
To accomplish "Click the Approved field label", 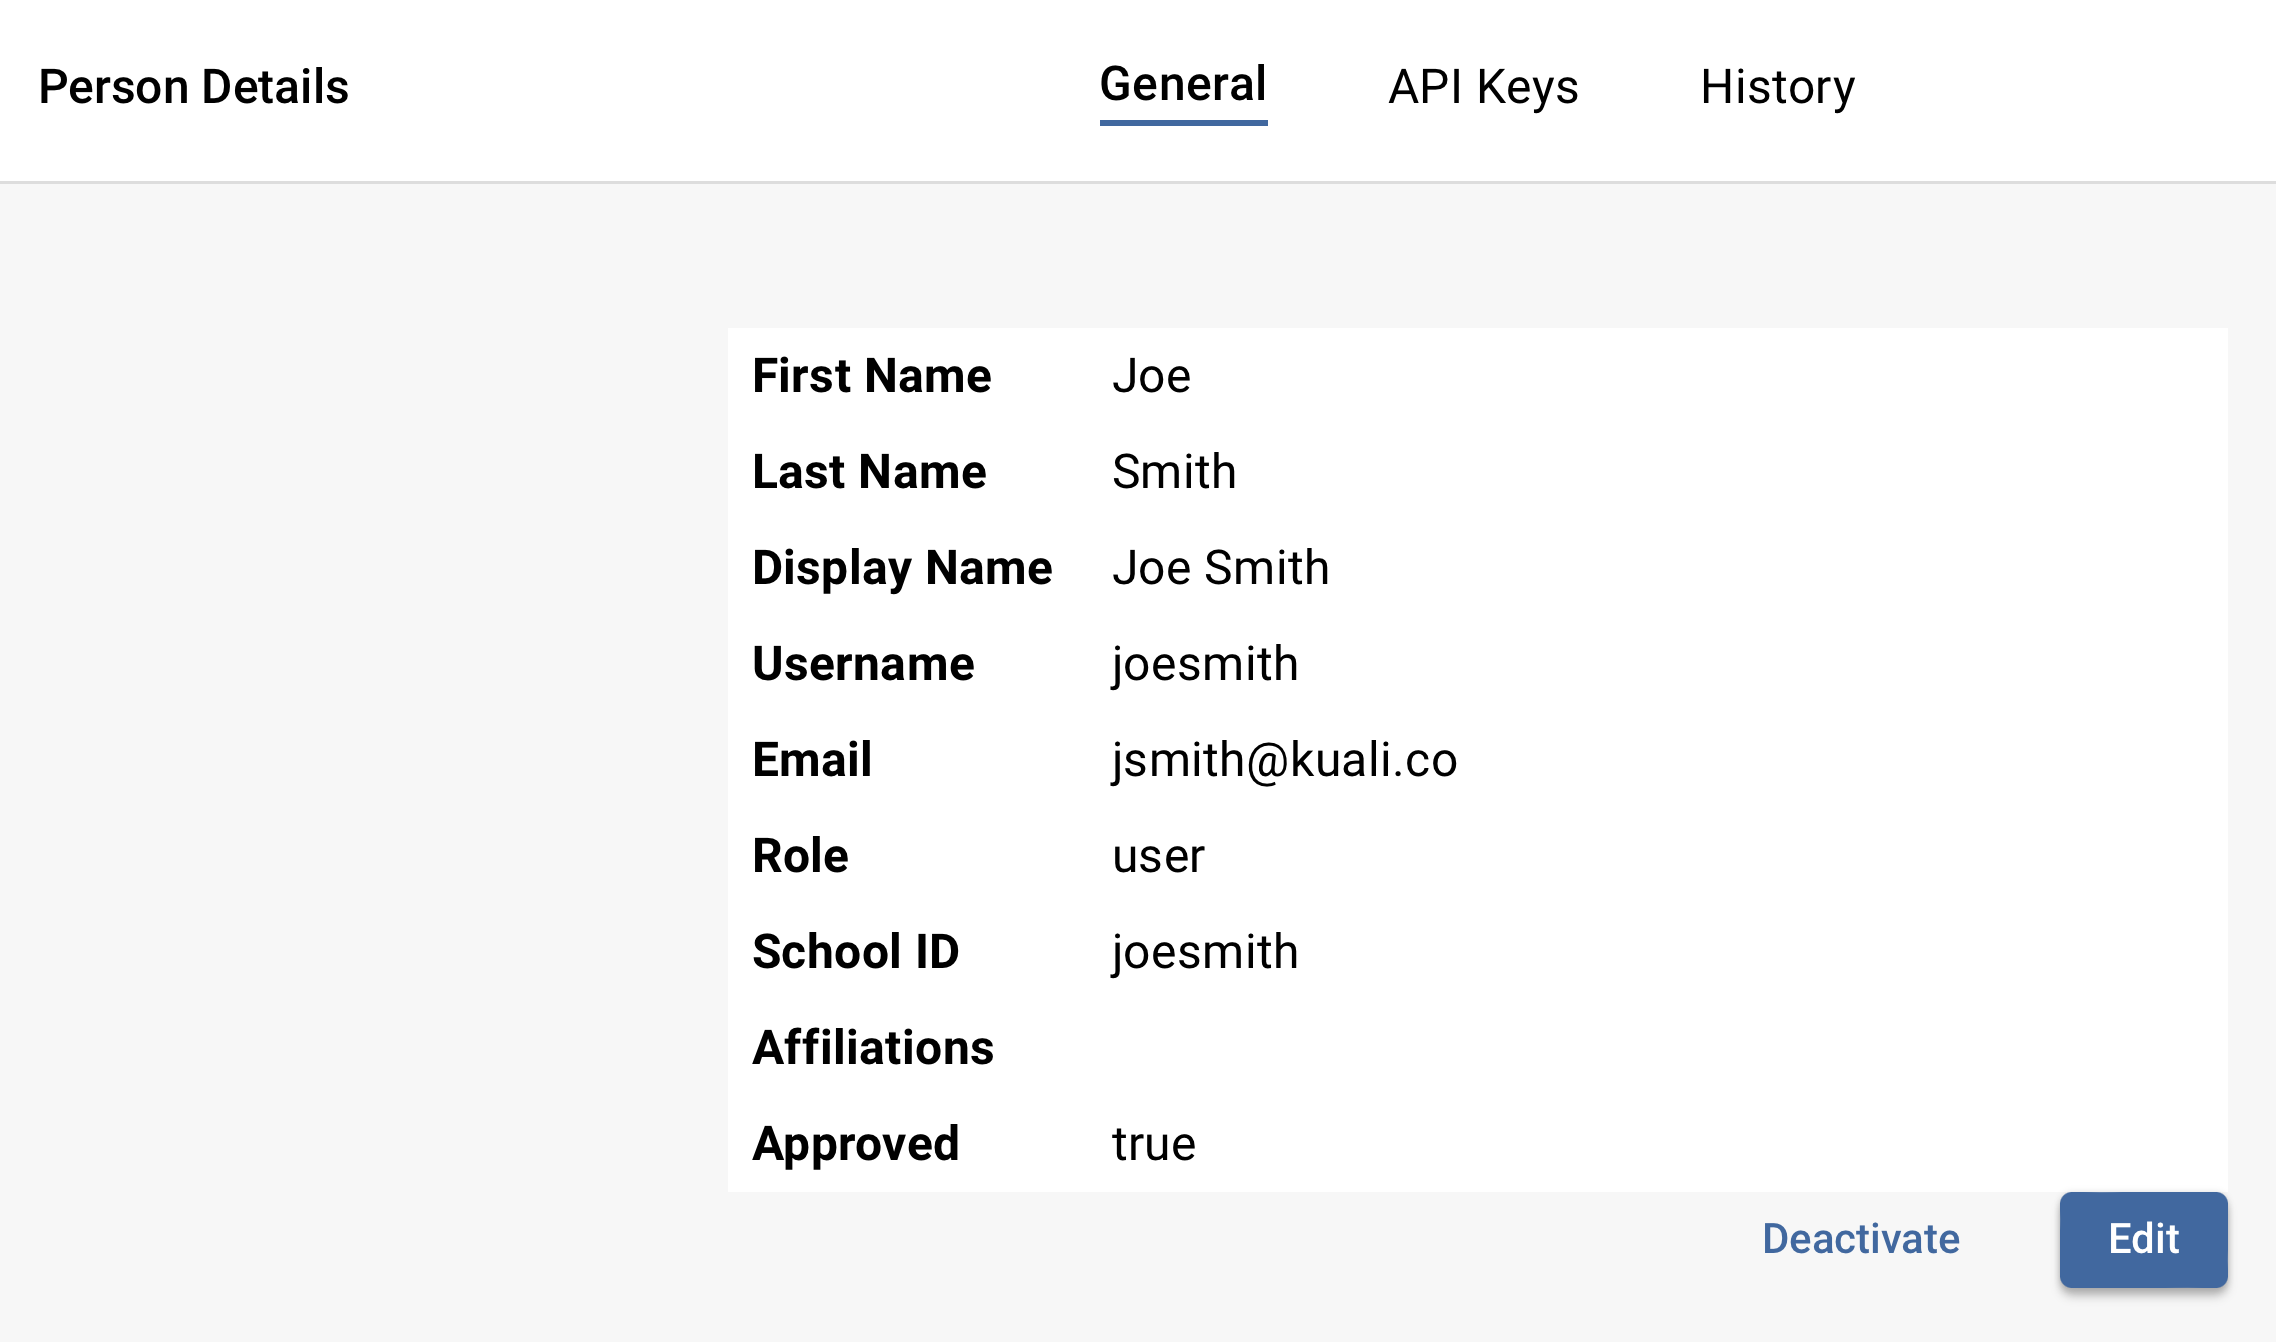I will (855, 1143).
